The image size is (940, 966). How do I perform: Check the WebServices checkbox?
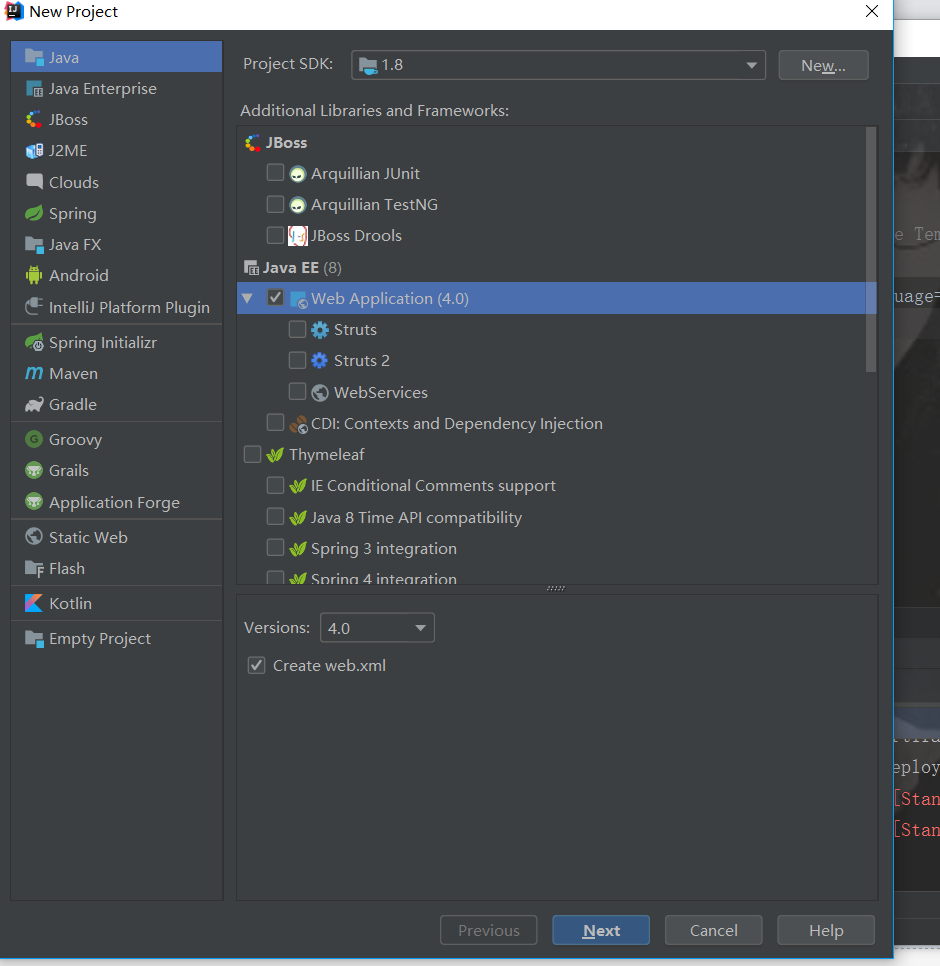click(x=298, y=391)
